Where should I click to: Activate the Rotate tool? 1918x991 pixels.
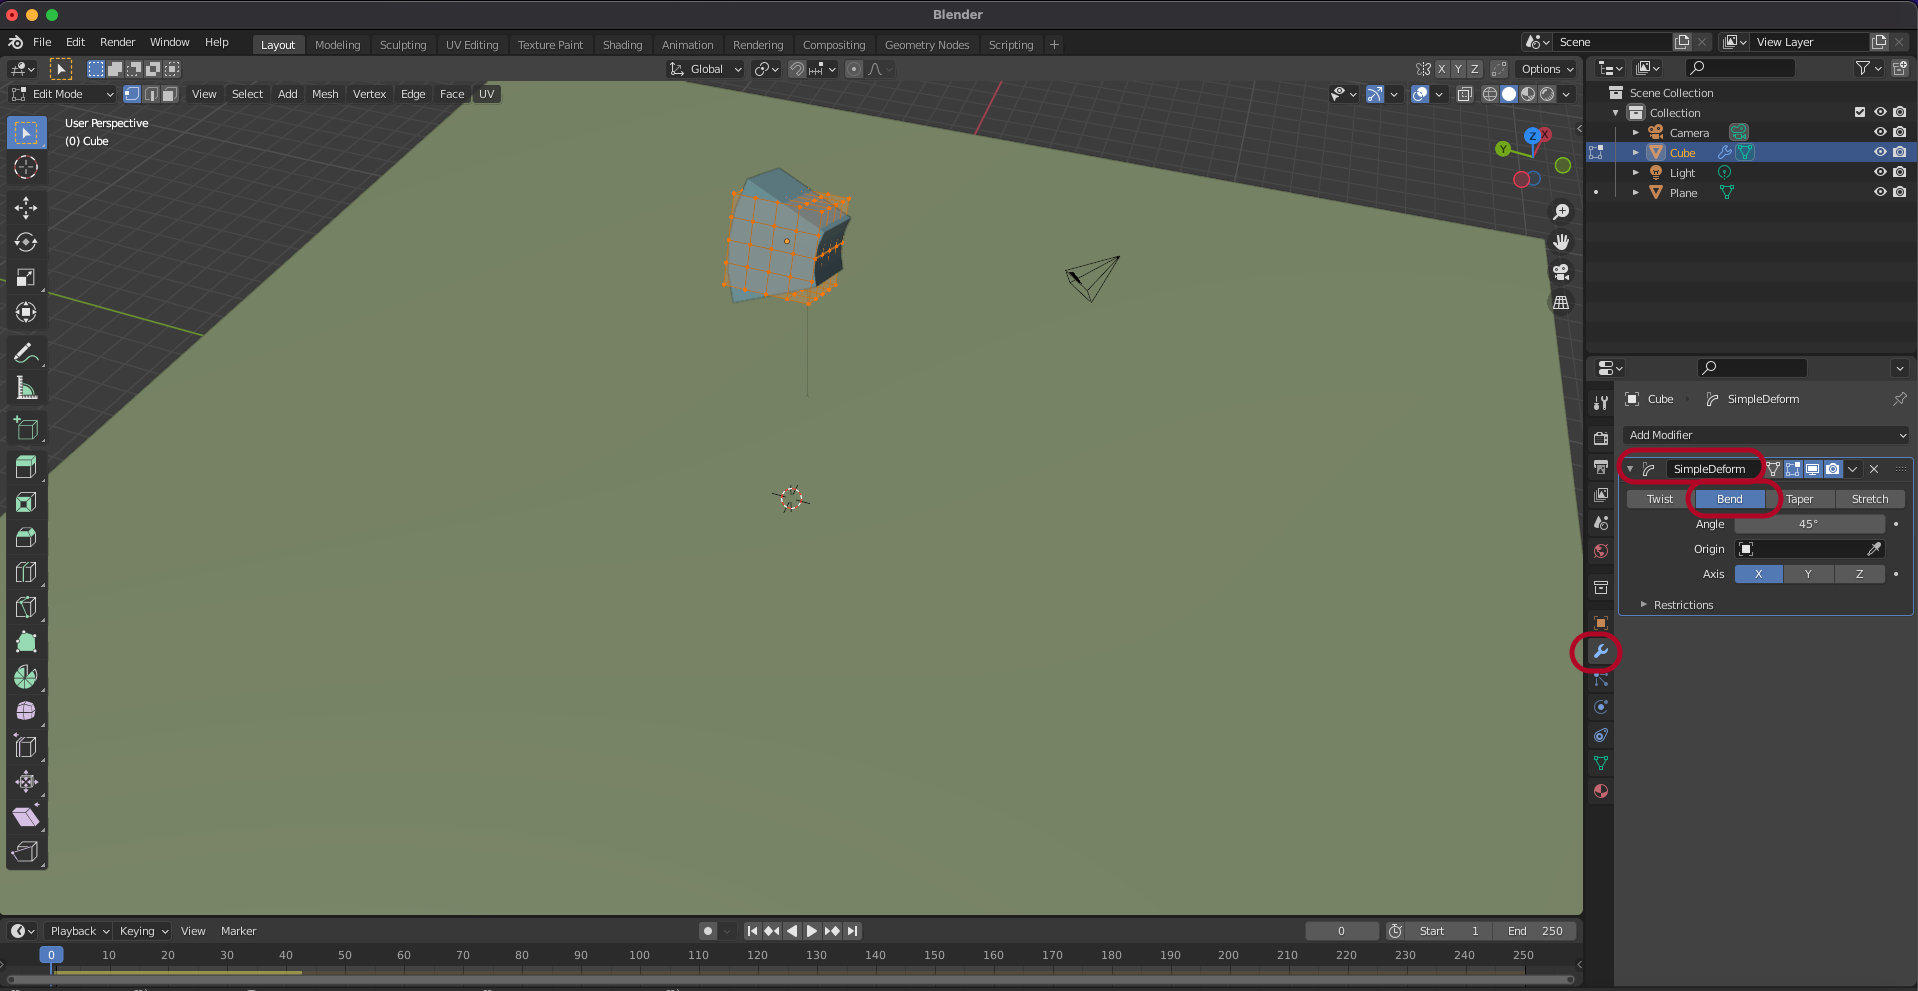point(26,243)
